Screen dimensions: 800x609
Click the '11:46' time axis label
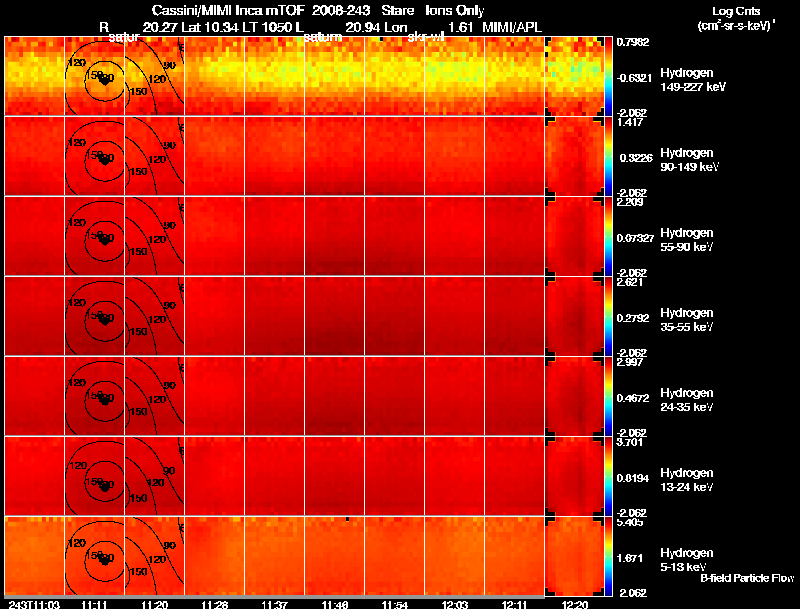335,604
